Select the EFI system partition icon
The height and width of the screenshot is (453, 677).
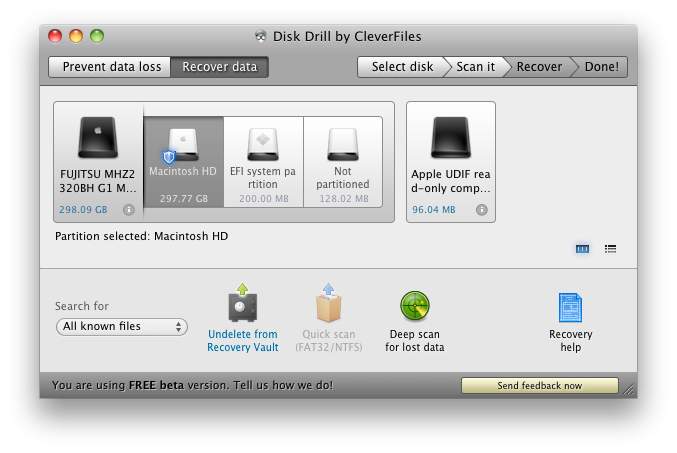pos(263,144)
